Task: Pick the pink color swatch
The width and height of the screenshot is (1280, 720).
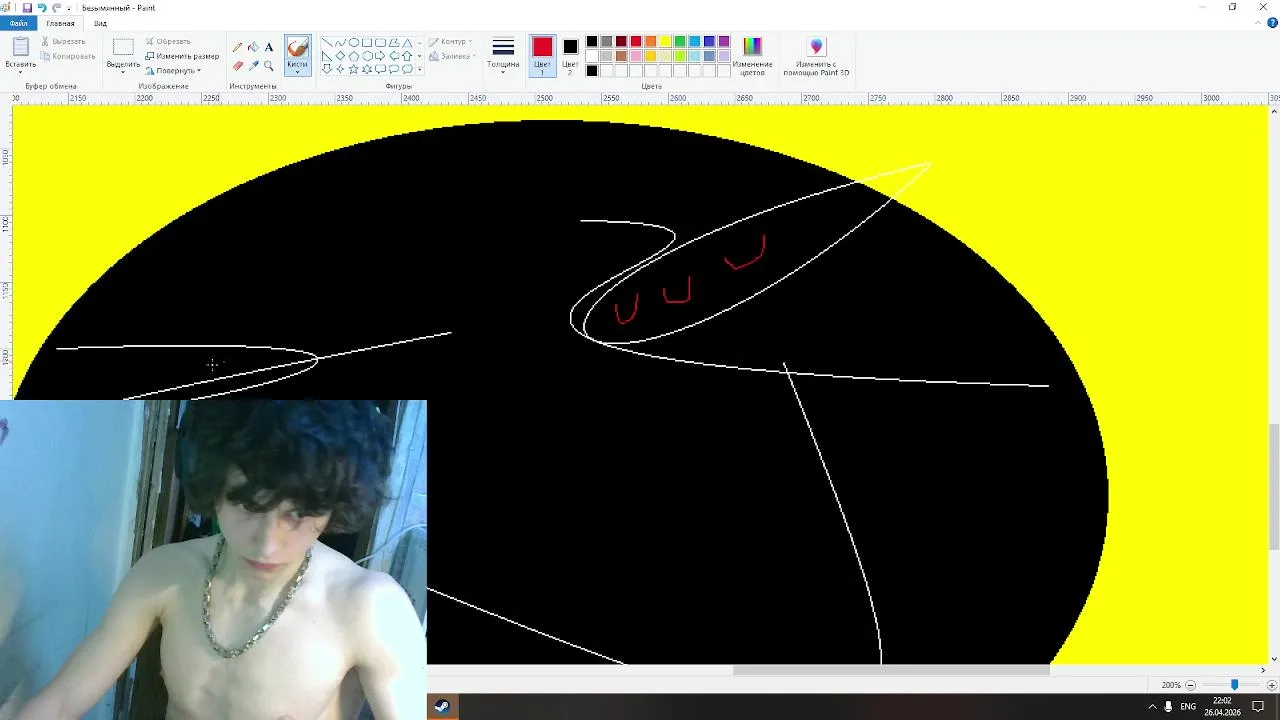Action: pyautogui.click(x=636, y=56)
